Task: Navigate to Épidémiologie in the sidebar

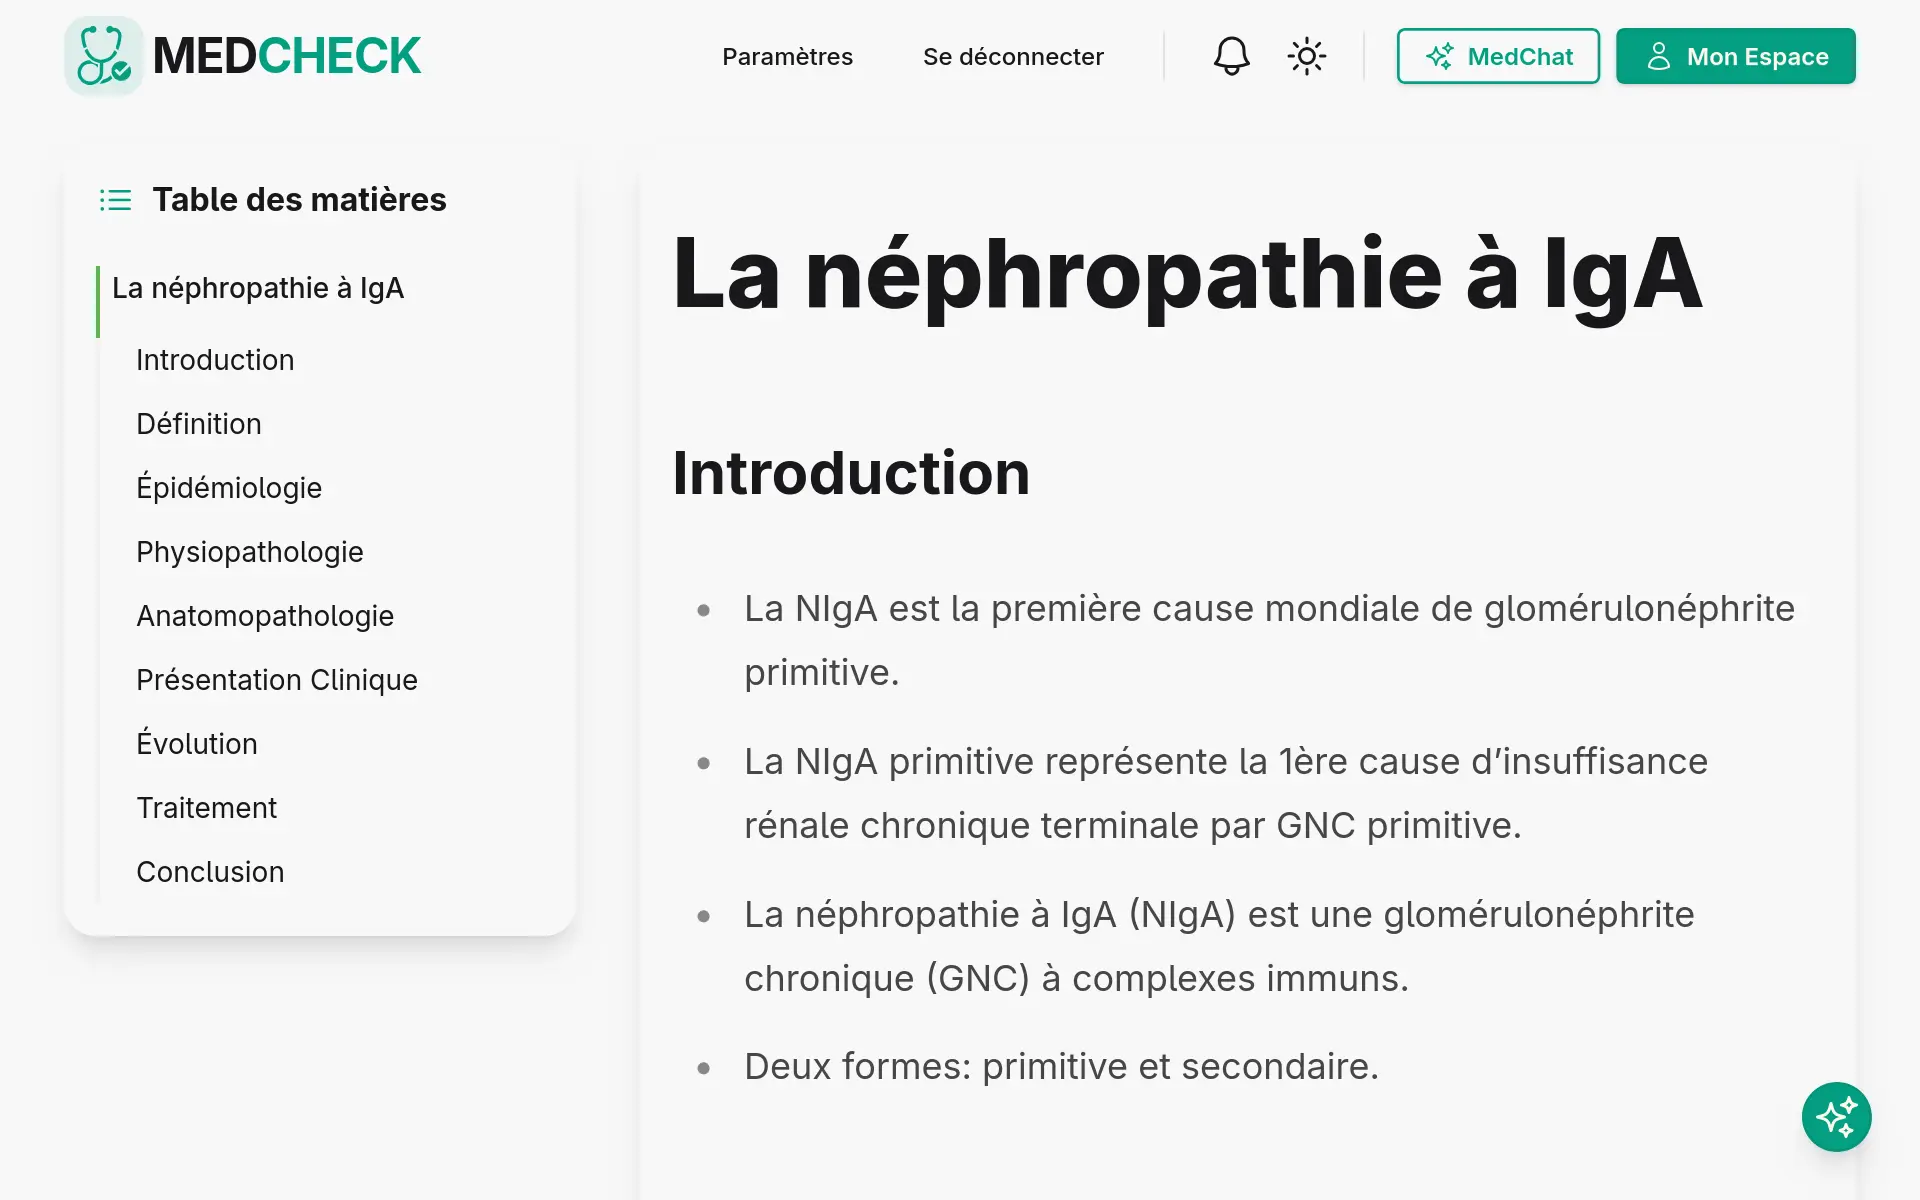Action: (x=229, y=488)
